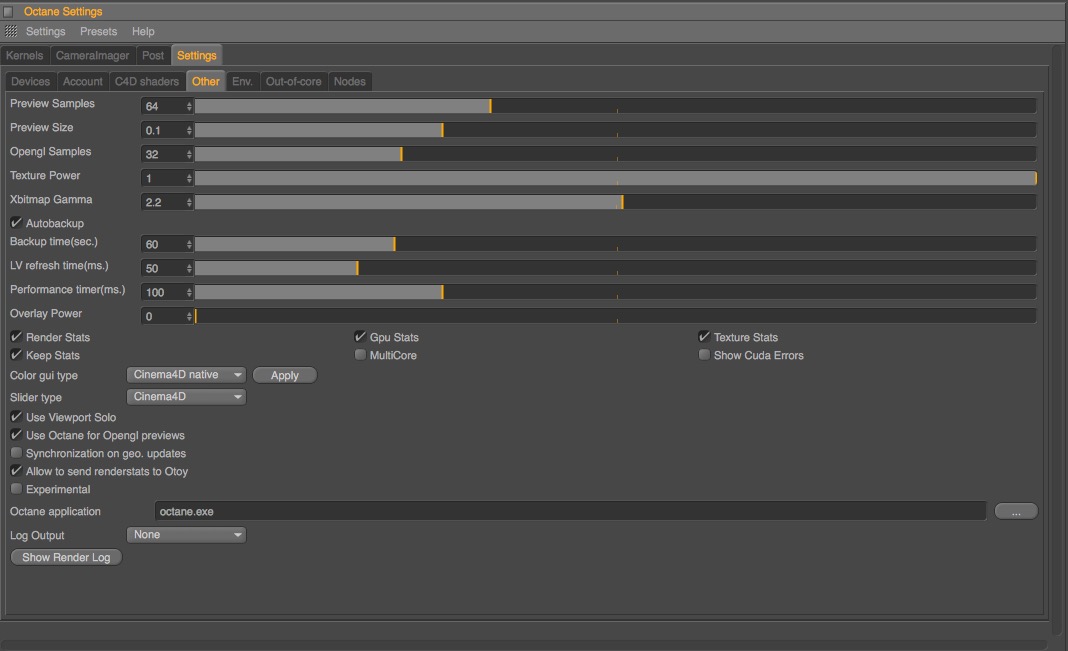
Task: Enable Show Cuda Errors checkbox
Action: tap(704, 355)
